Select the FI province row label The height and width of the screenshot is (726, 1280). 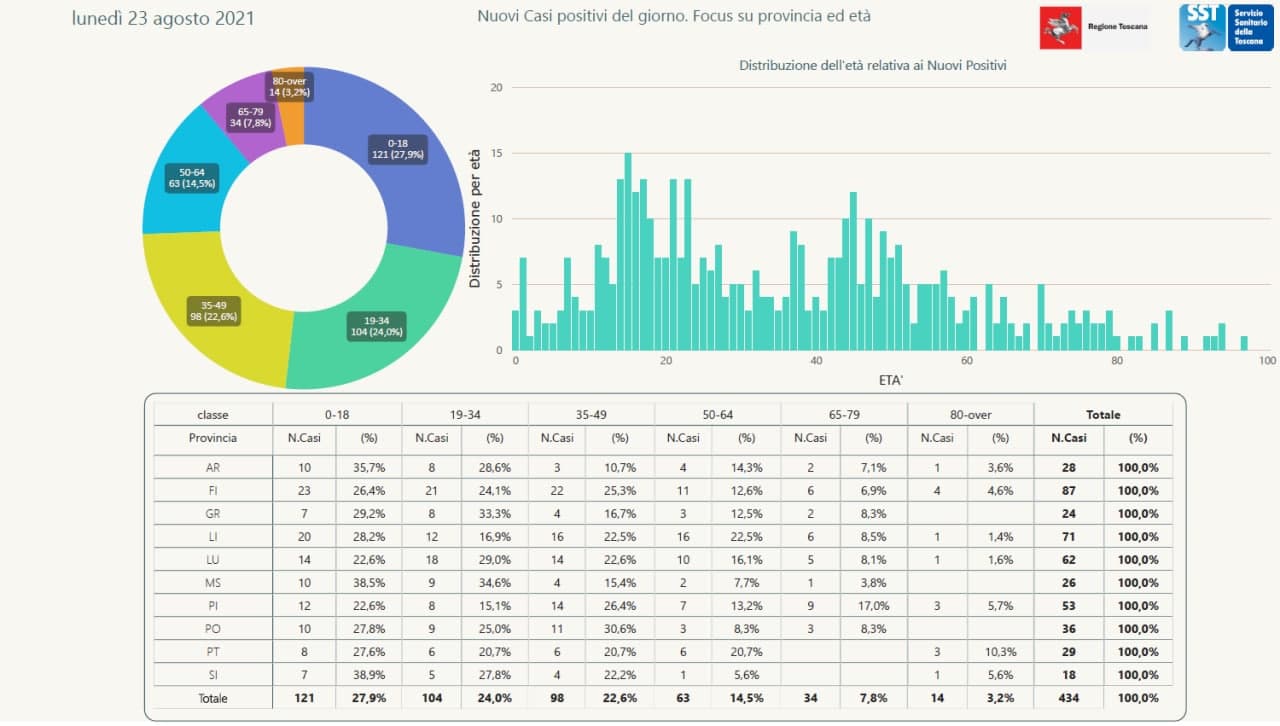click(x=212, y=491)
